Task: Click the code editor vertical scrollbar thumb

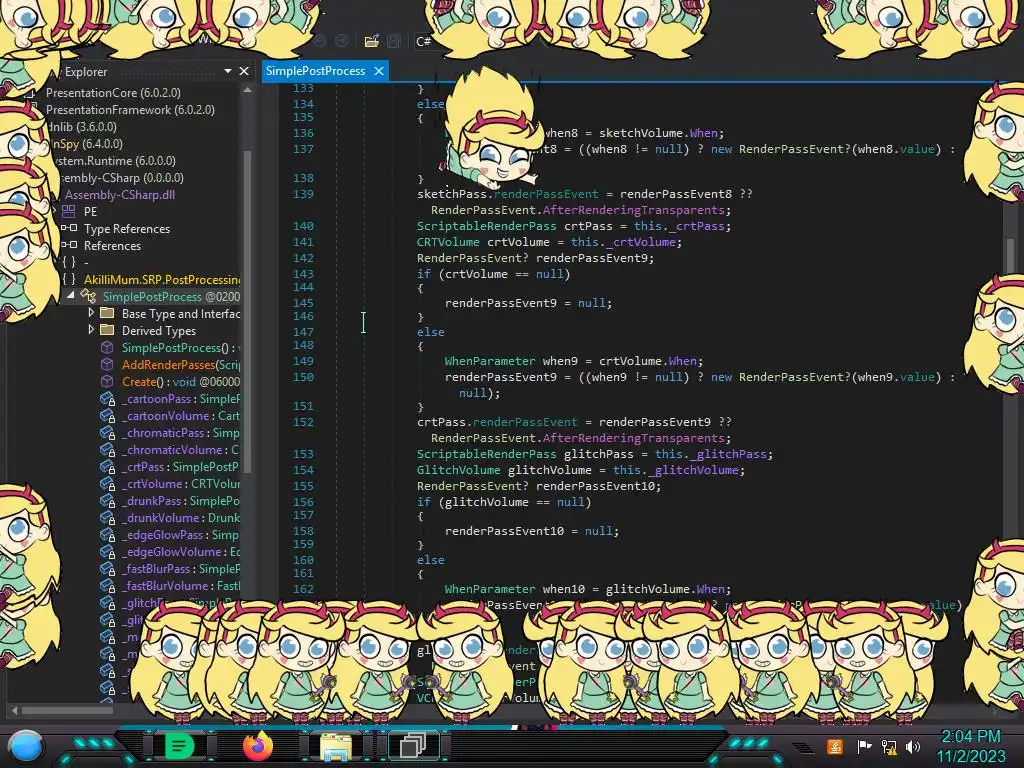Action: coord(1010,255)
